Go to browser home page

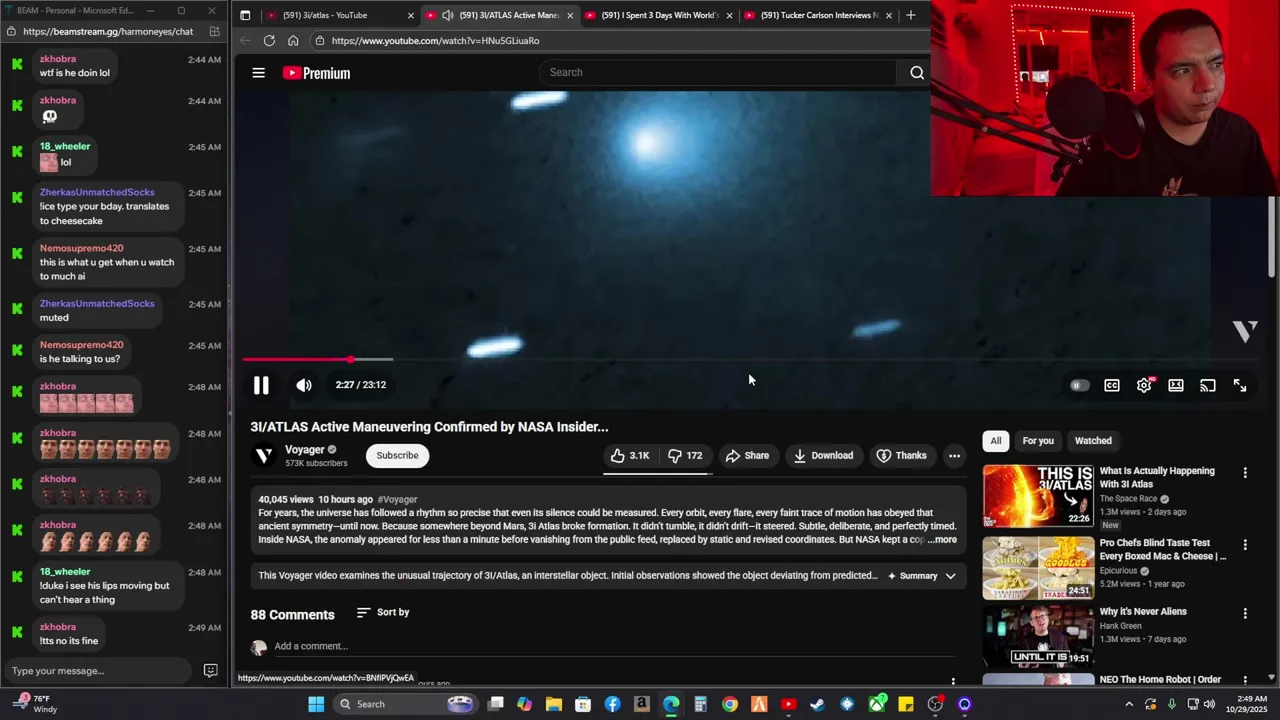pos(293,40)
